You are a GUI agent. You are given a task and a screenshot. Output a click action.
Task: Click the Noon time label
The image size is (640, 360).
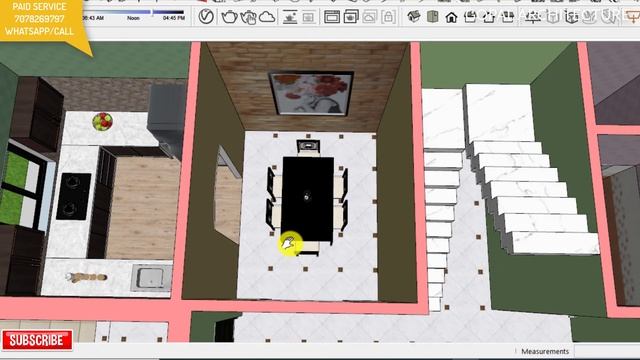pos(133,18)
